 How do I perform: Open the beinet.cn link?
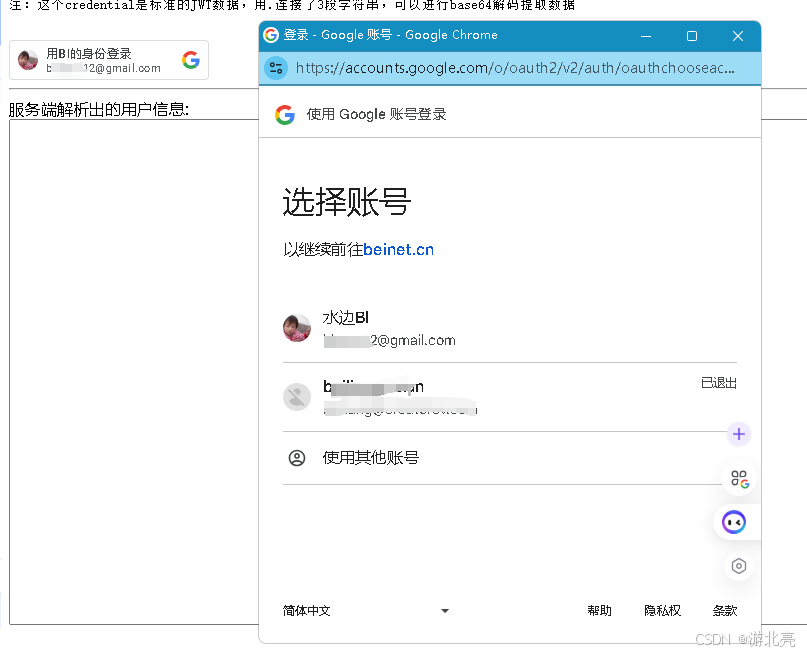coord(398,250)
